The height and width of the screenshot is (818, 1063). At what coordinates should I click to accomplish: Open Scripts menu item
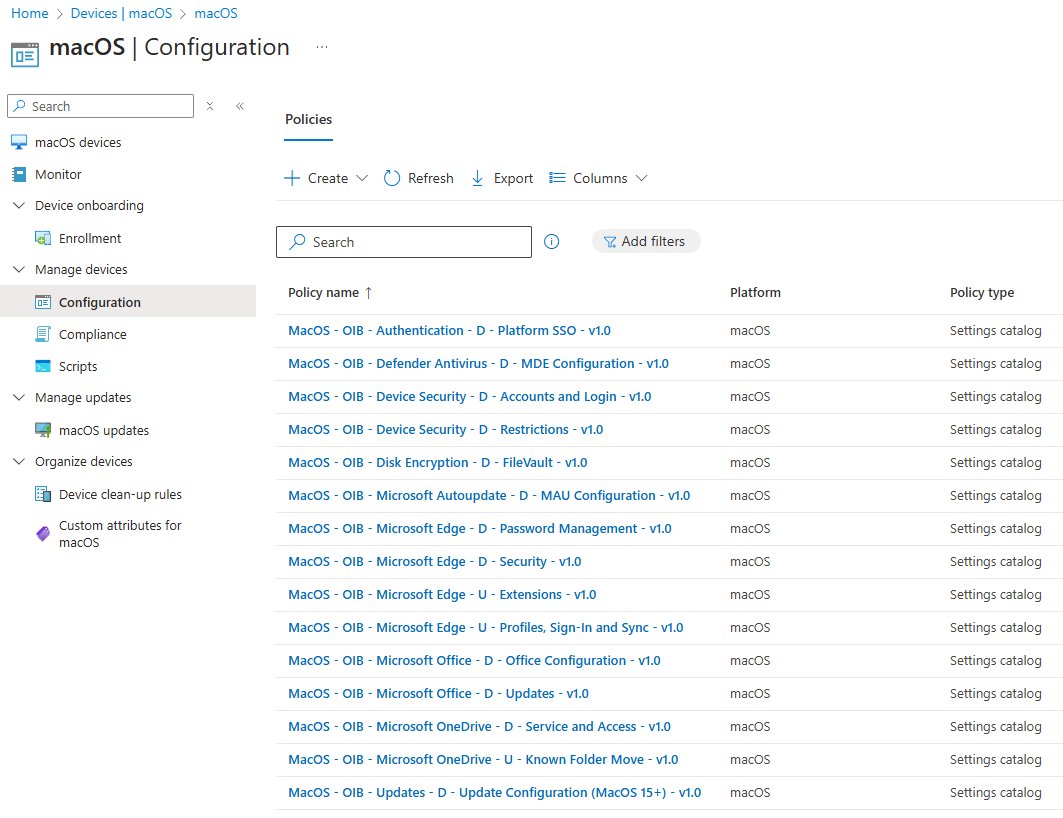[78, 367]
